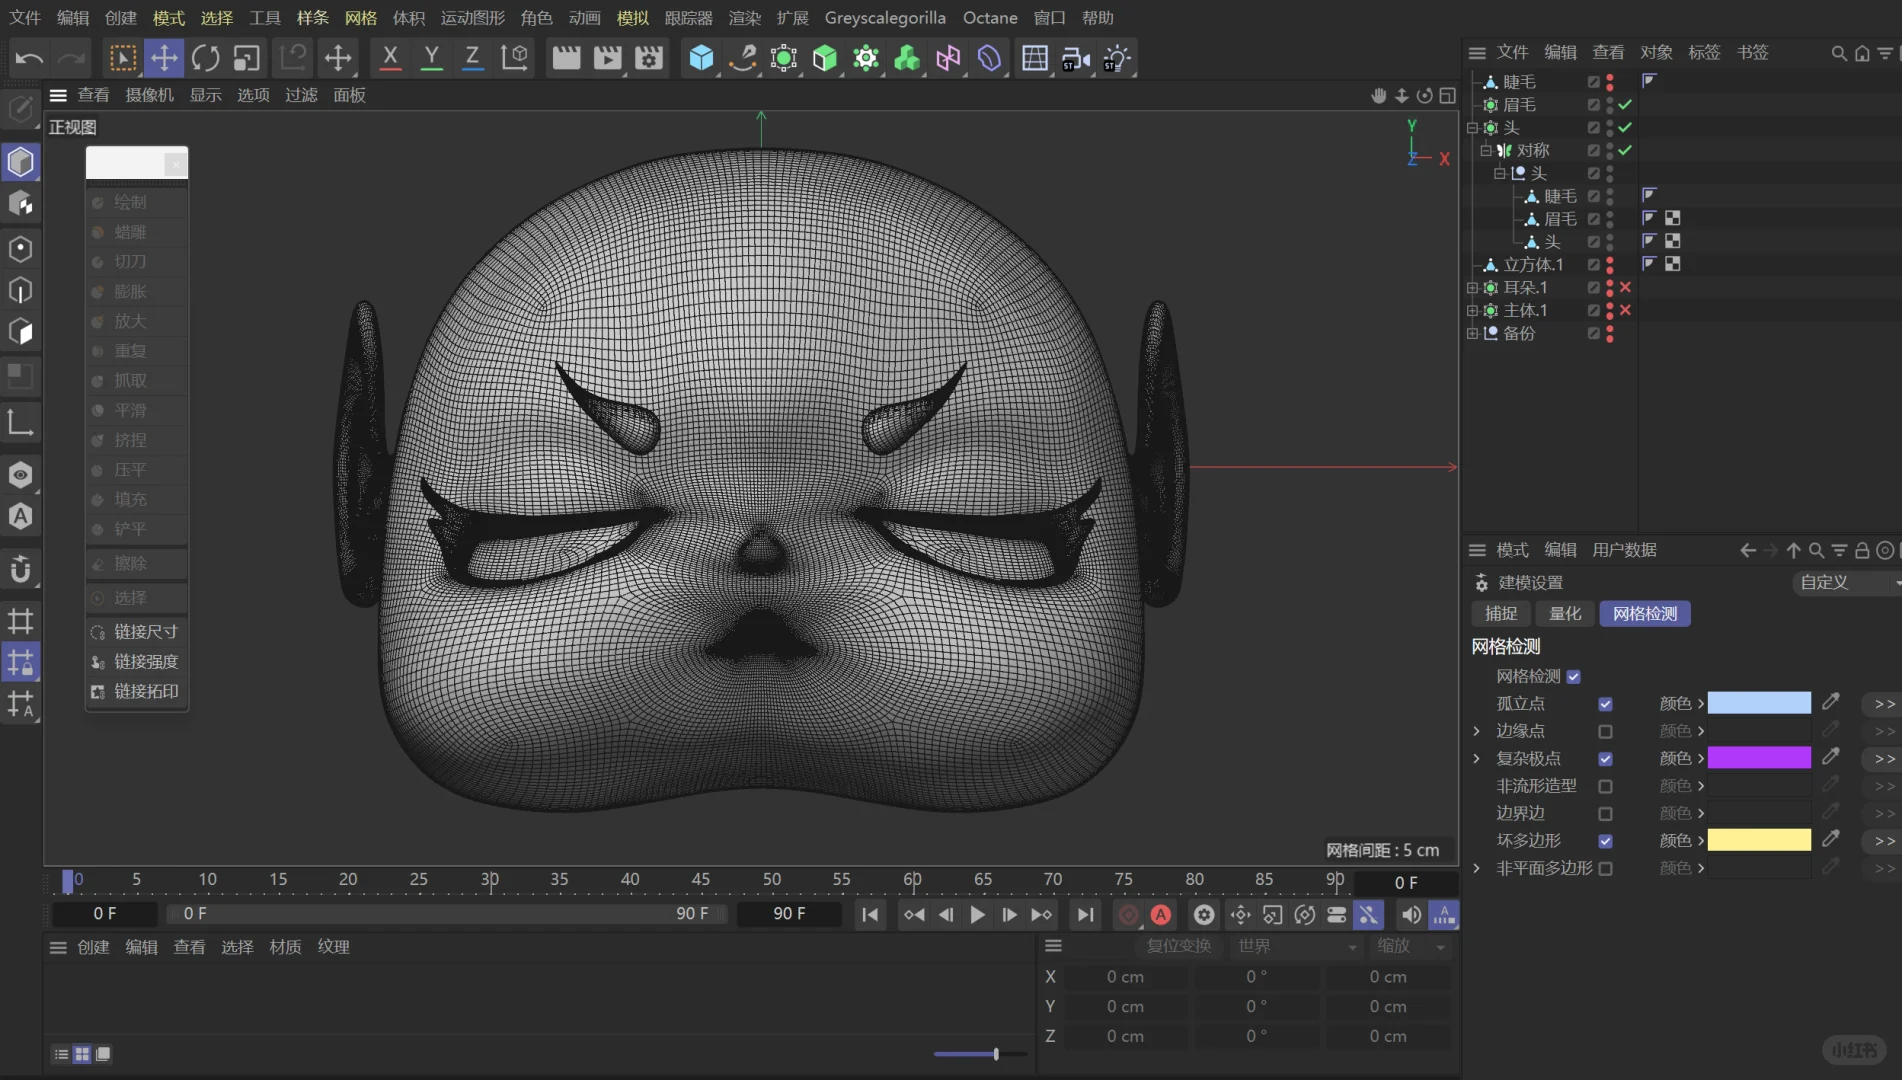
Task: Add light icon in toolbar
Action: point(1116,58)
